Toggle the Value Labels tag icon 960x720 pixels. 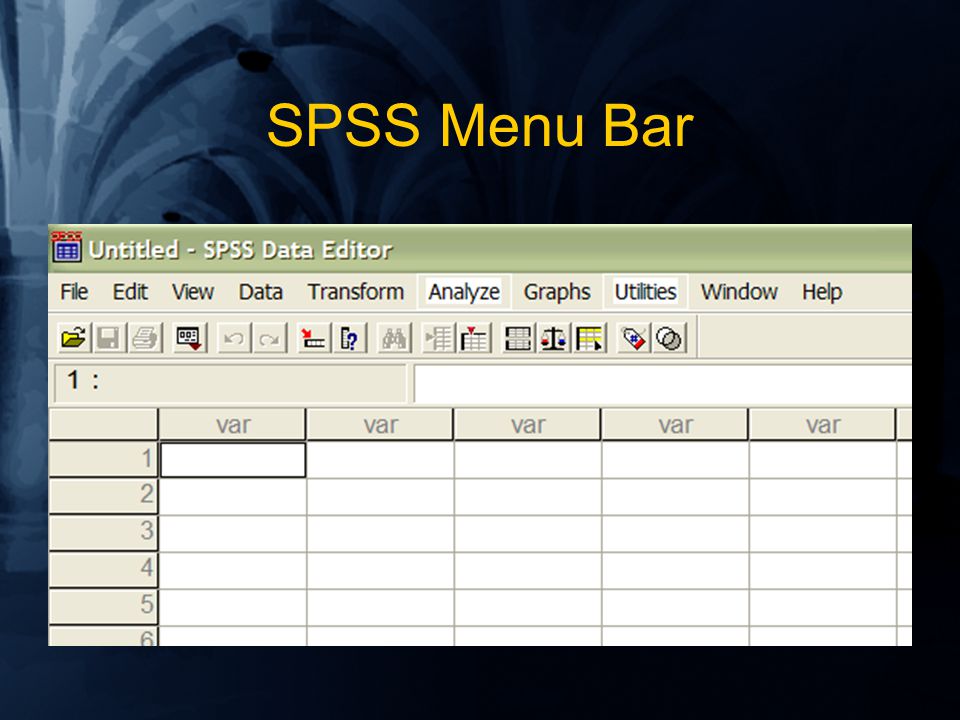634,338
